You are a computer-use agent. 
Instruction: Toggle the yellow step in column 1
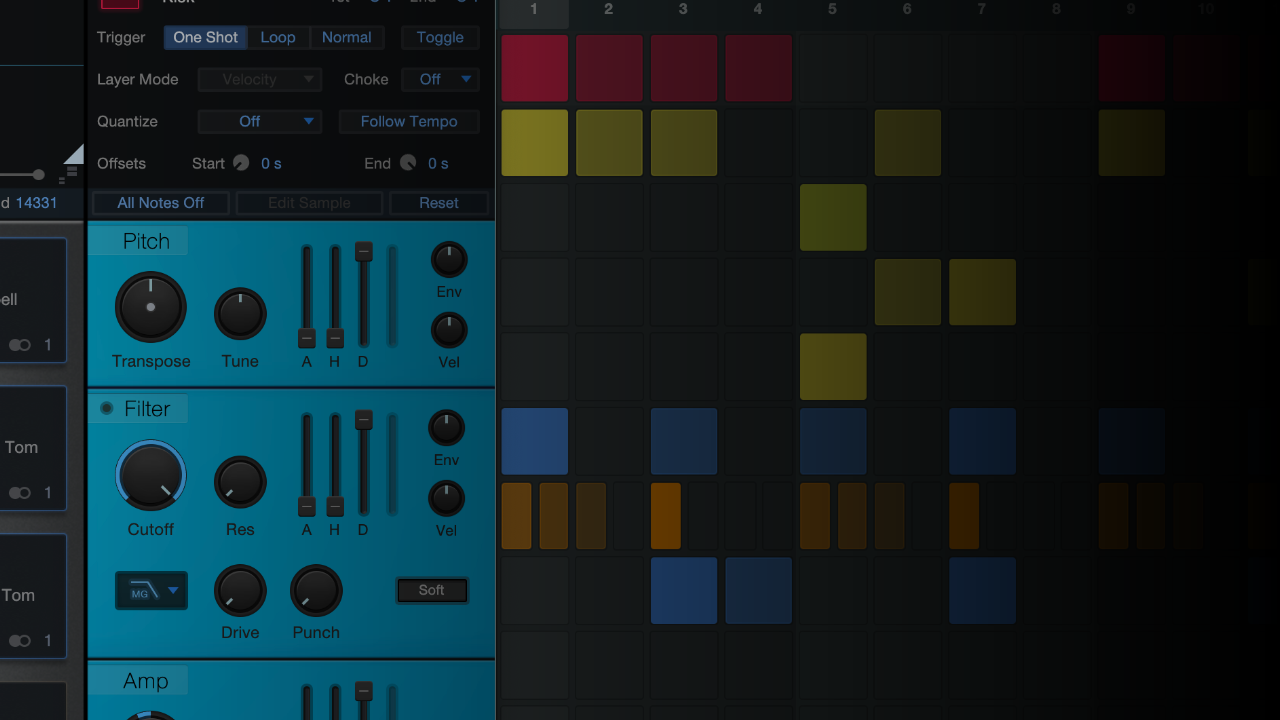[x=535, y=143]
